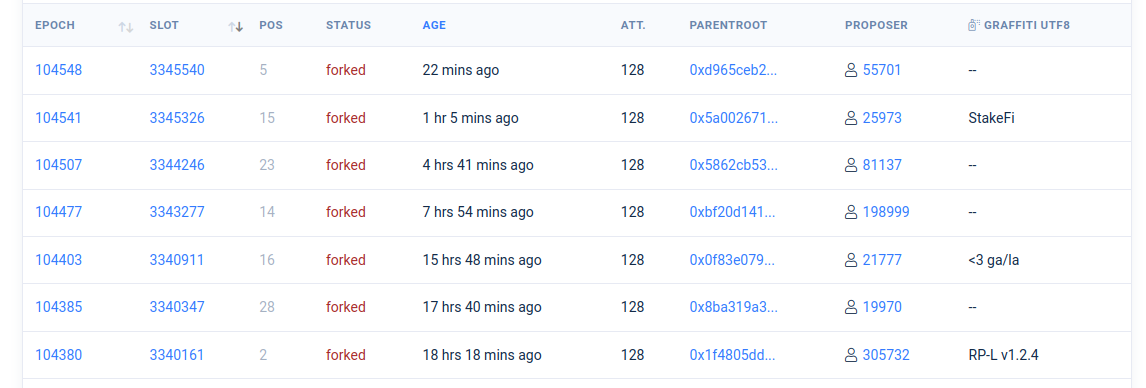Open parent root 0x5862cb53...

(734, 165)
